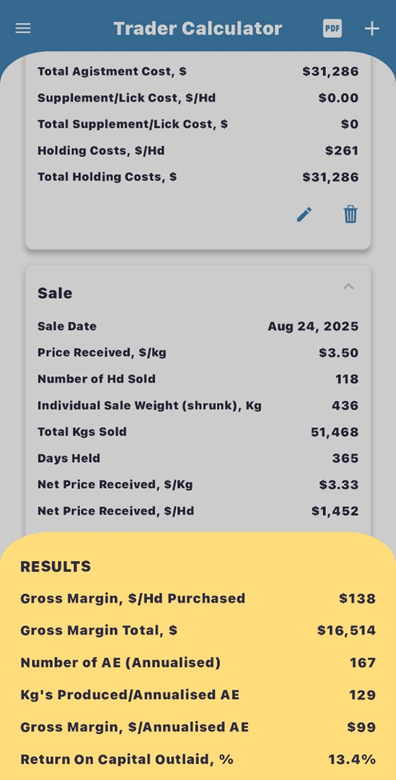The image size is (396, 780).
Task: Tap the RESULTS panel heading
Action: pyautogui.click(x=56, y=567)
